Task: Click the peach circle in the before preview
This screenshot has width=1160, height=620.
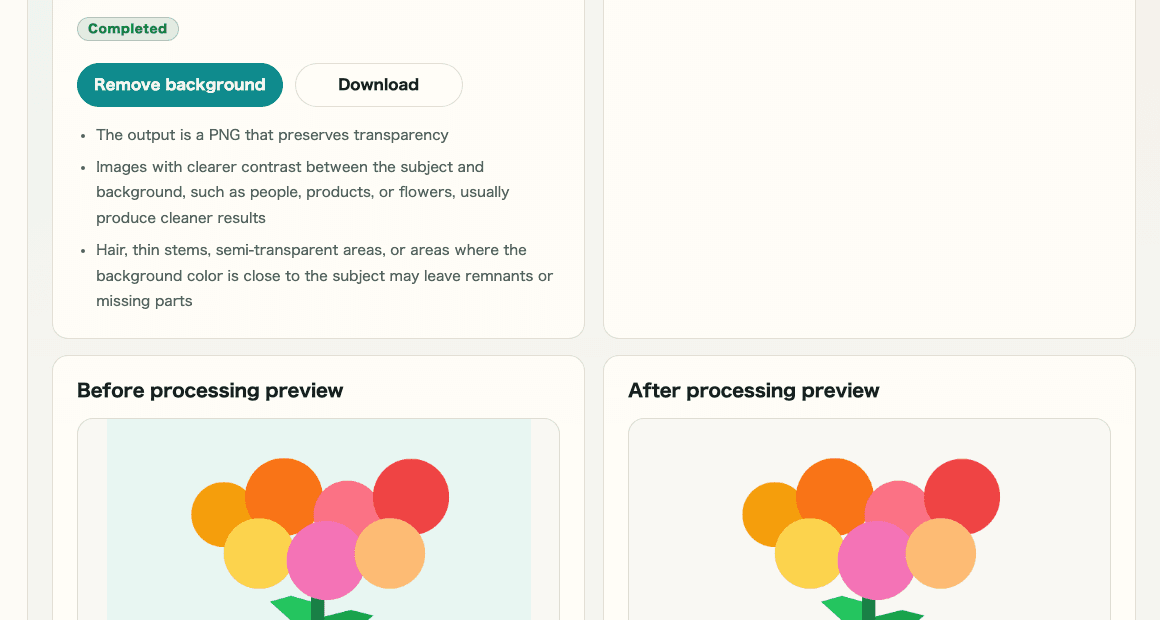Action: coord(391,554)
